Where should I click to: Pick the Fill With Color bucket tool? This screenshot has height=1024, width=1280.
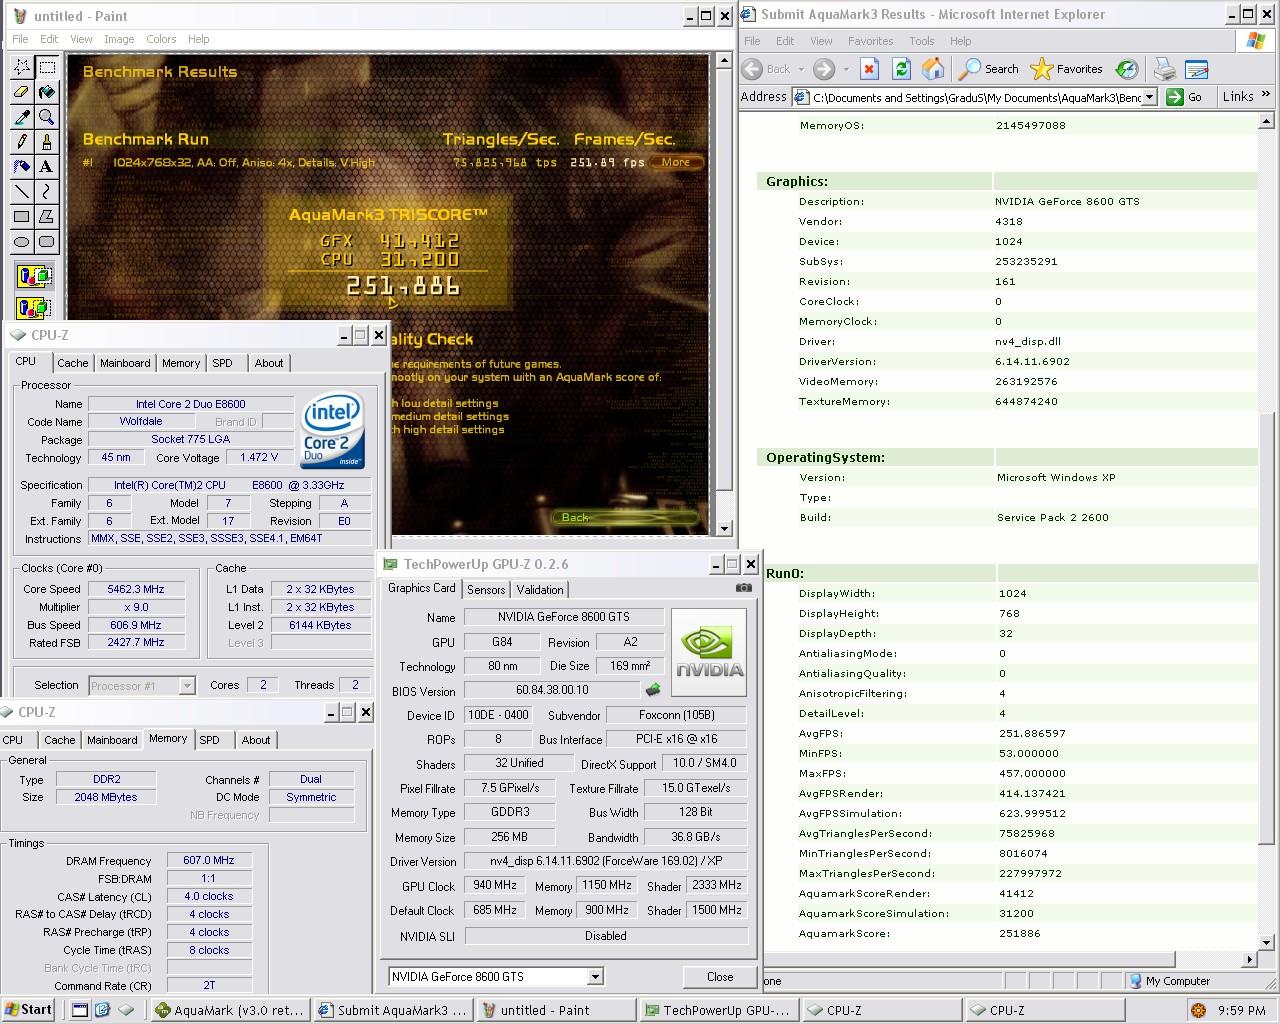click(x=46, y=92)
